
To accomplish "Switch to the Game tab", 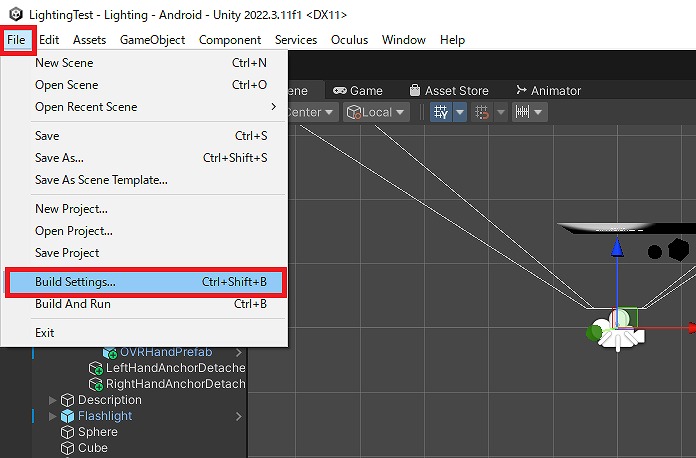I will click(358, 91).
